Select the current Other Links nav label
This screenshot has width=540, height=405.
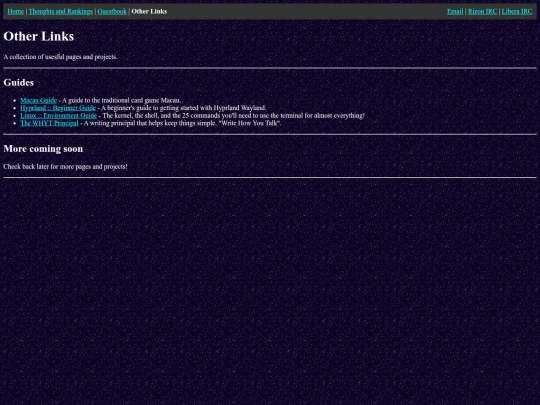149,11
